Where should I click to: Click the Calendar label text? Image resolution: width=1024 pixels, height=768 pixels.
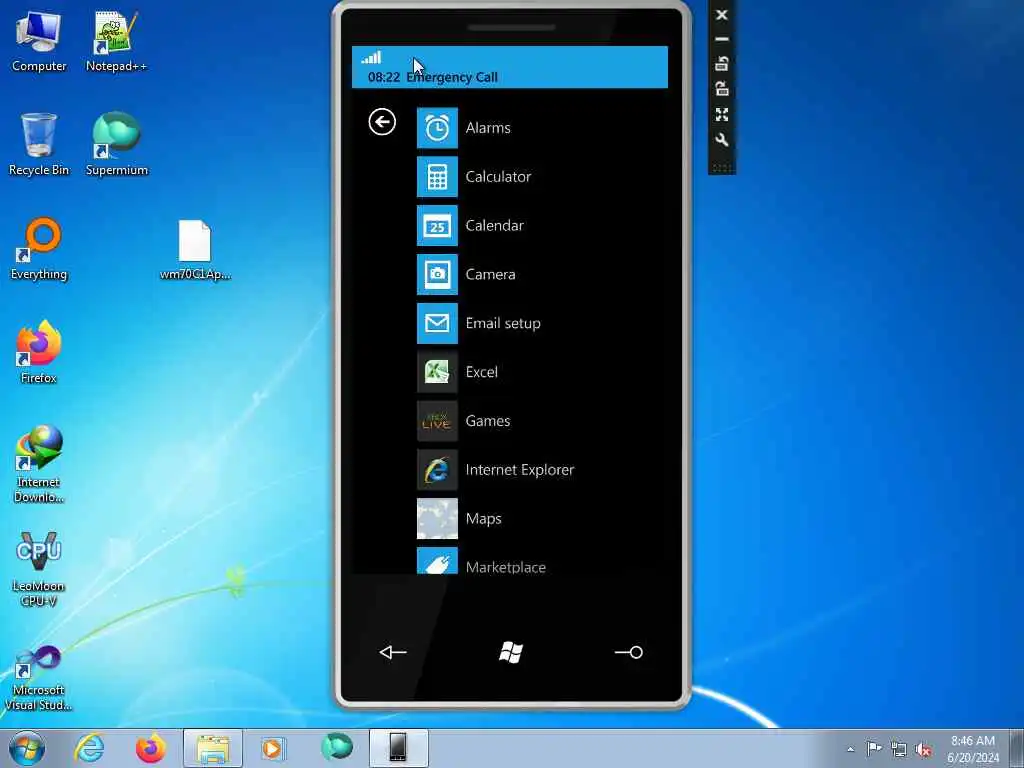click(x=494, y=225)
